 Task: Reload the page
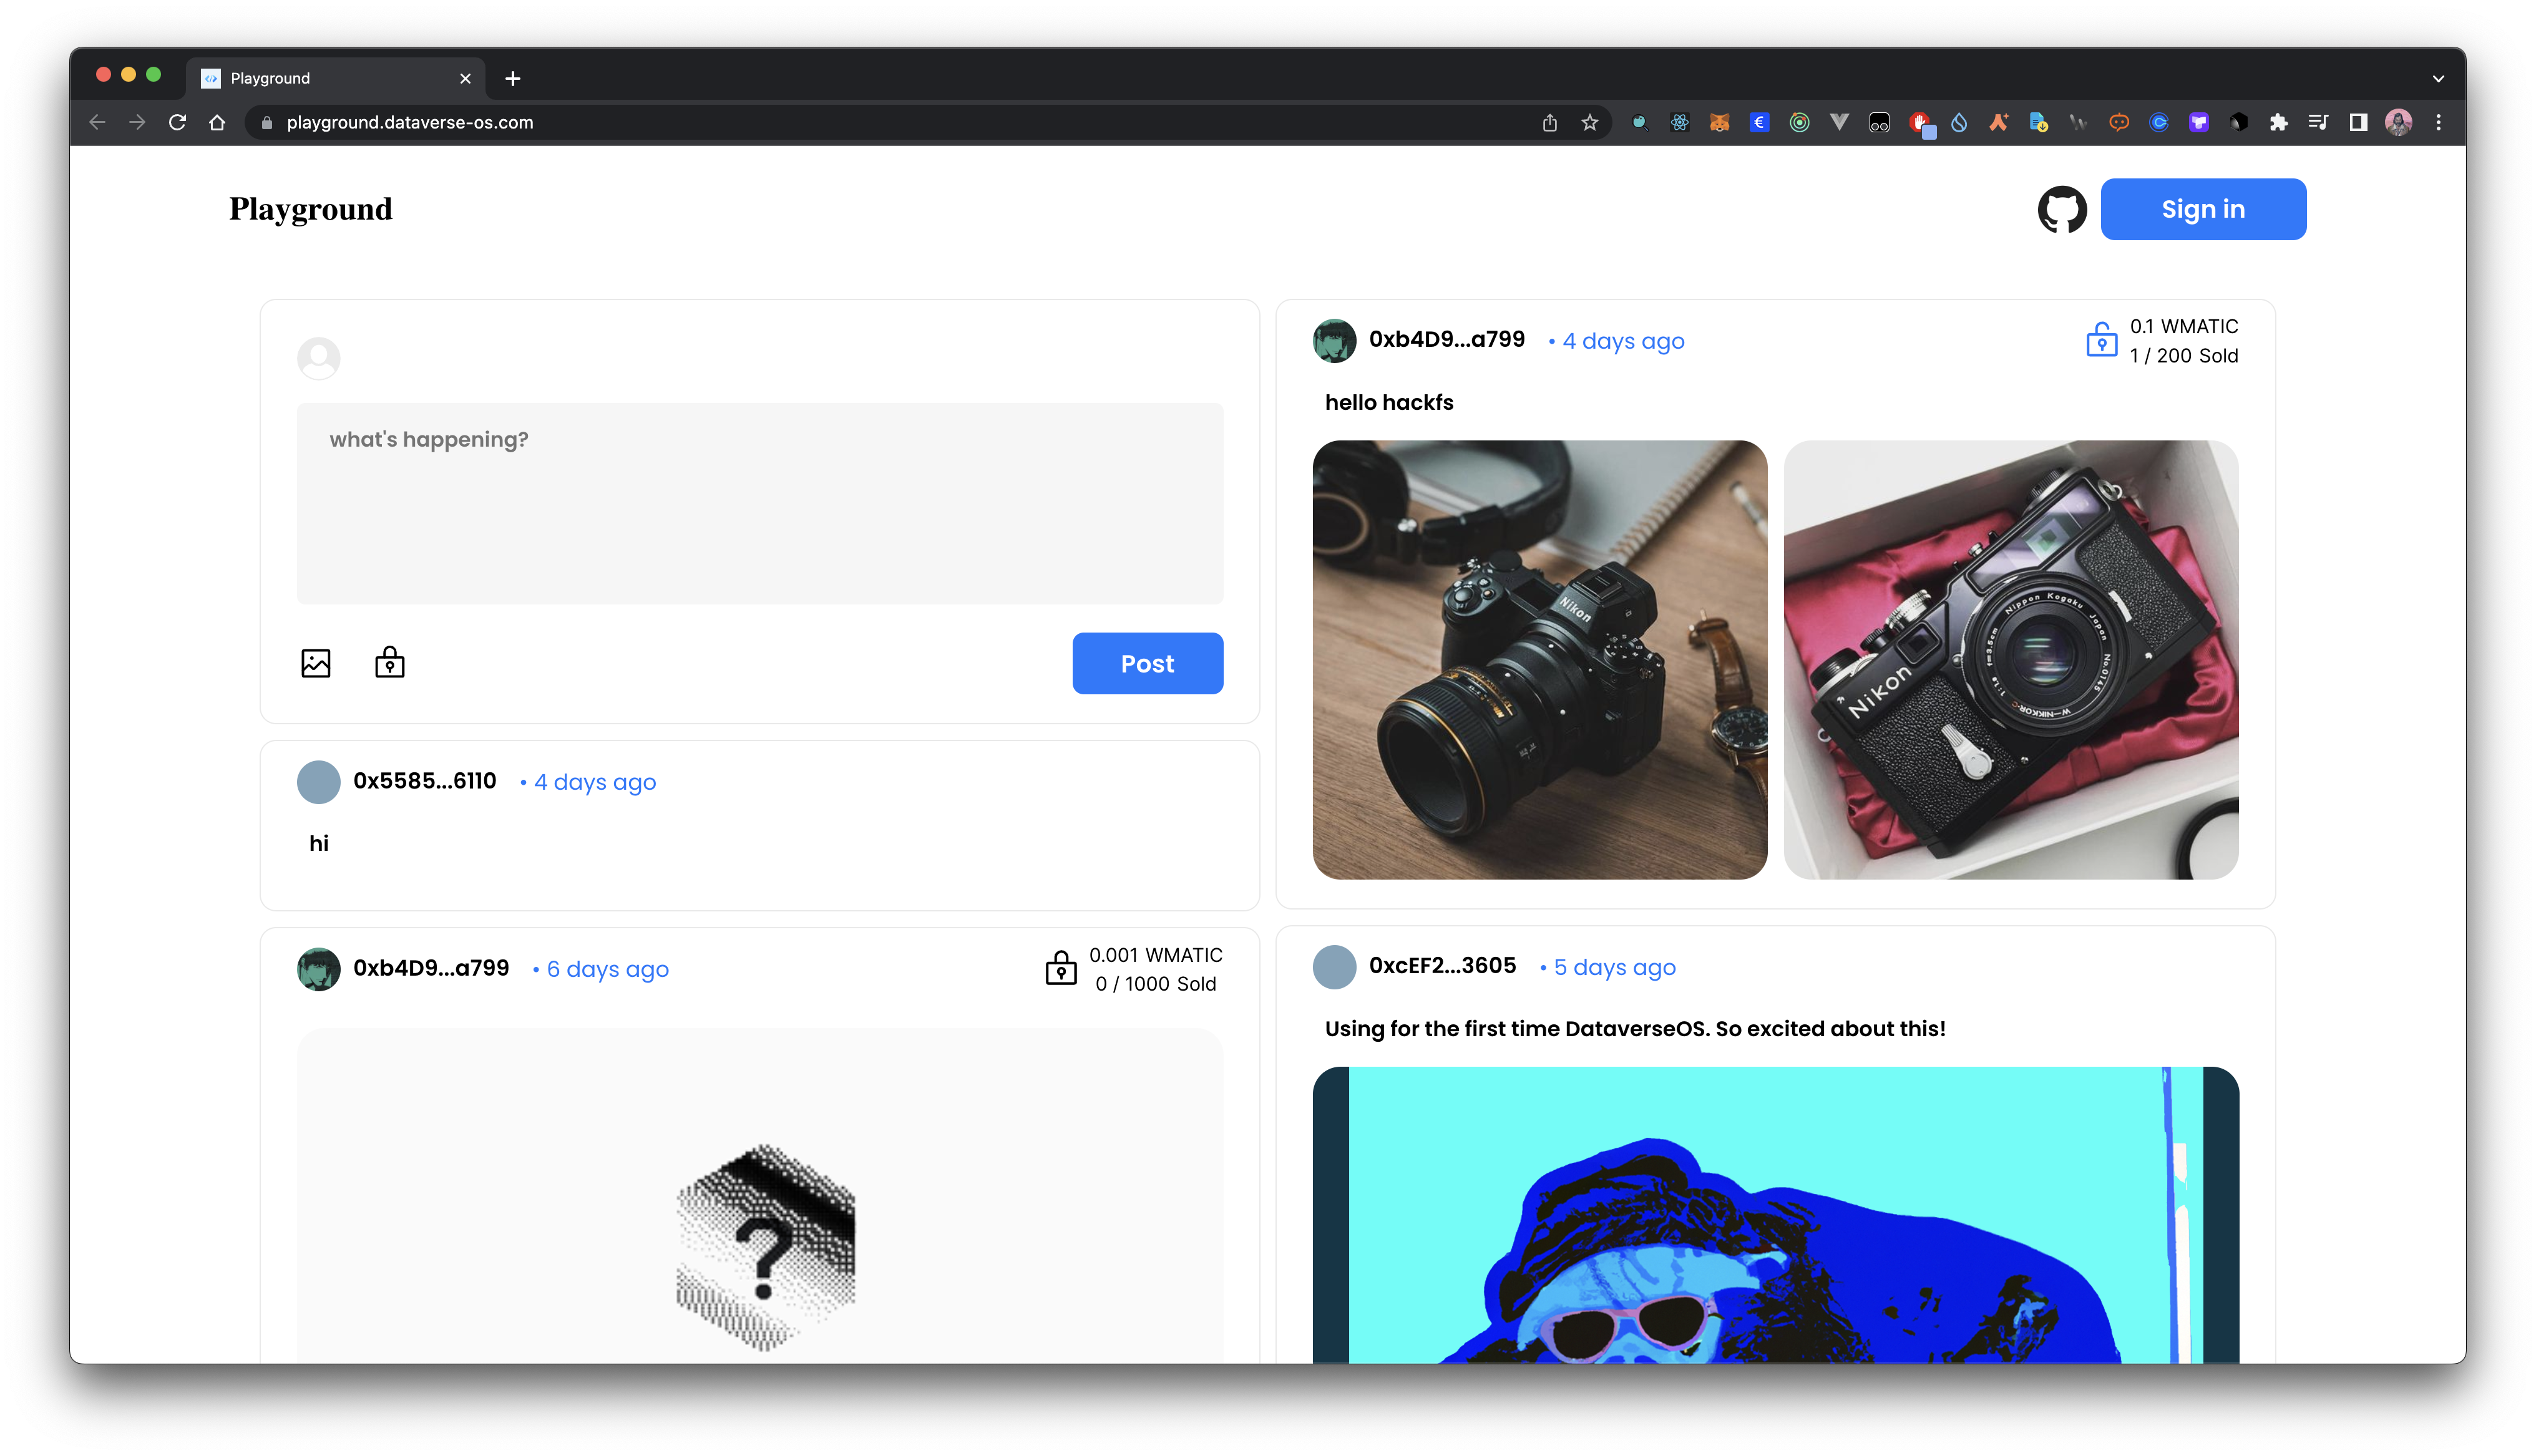[x=177, y=122]
